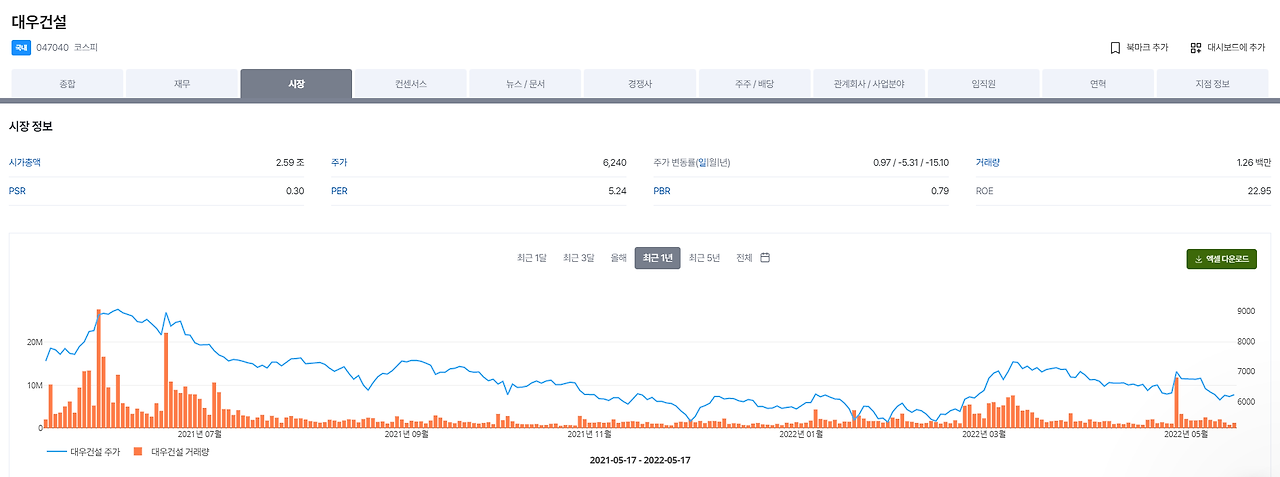Open the PBR link
This screenshot has width=1280, height=477.
tap(662, 191)
